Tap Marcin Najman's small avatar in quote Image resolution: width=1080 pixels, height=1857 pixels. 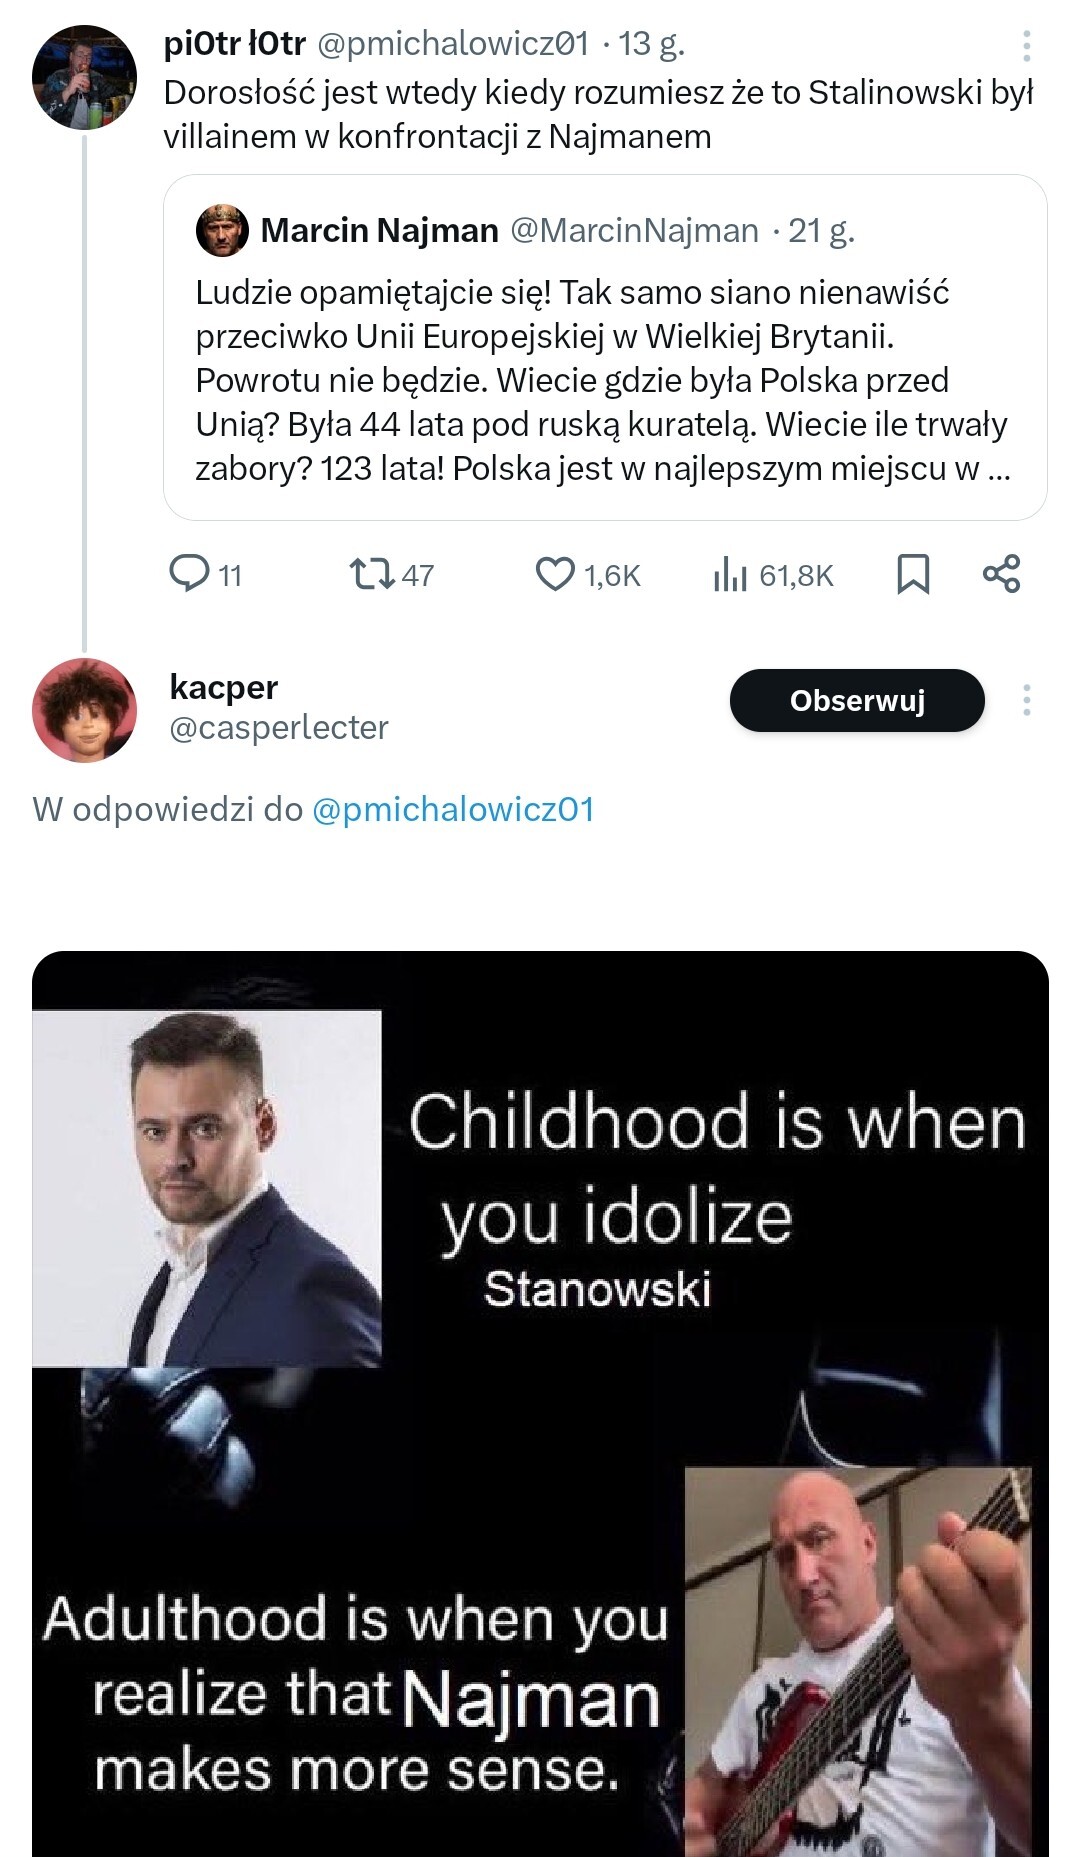222,230
